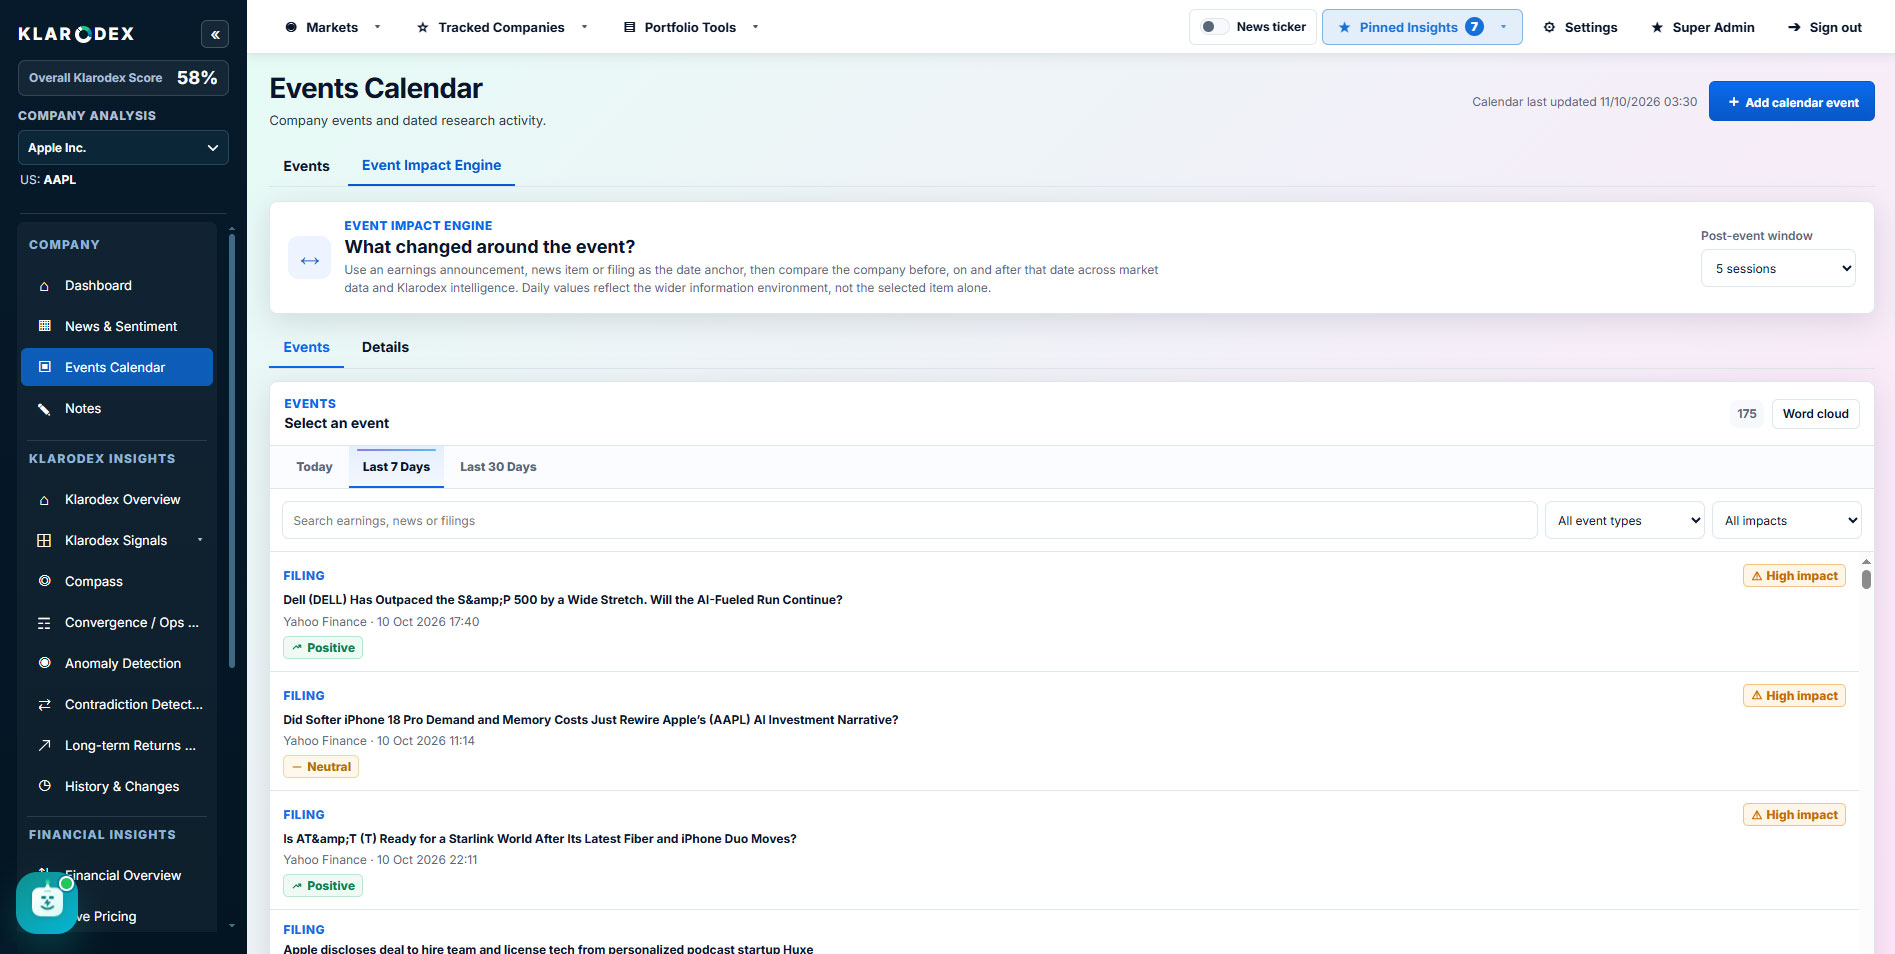The height and width of the screenshot is (954, 1895).
Task: Click the Long-term Returns arrow icon
Action: coord(44,745)
